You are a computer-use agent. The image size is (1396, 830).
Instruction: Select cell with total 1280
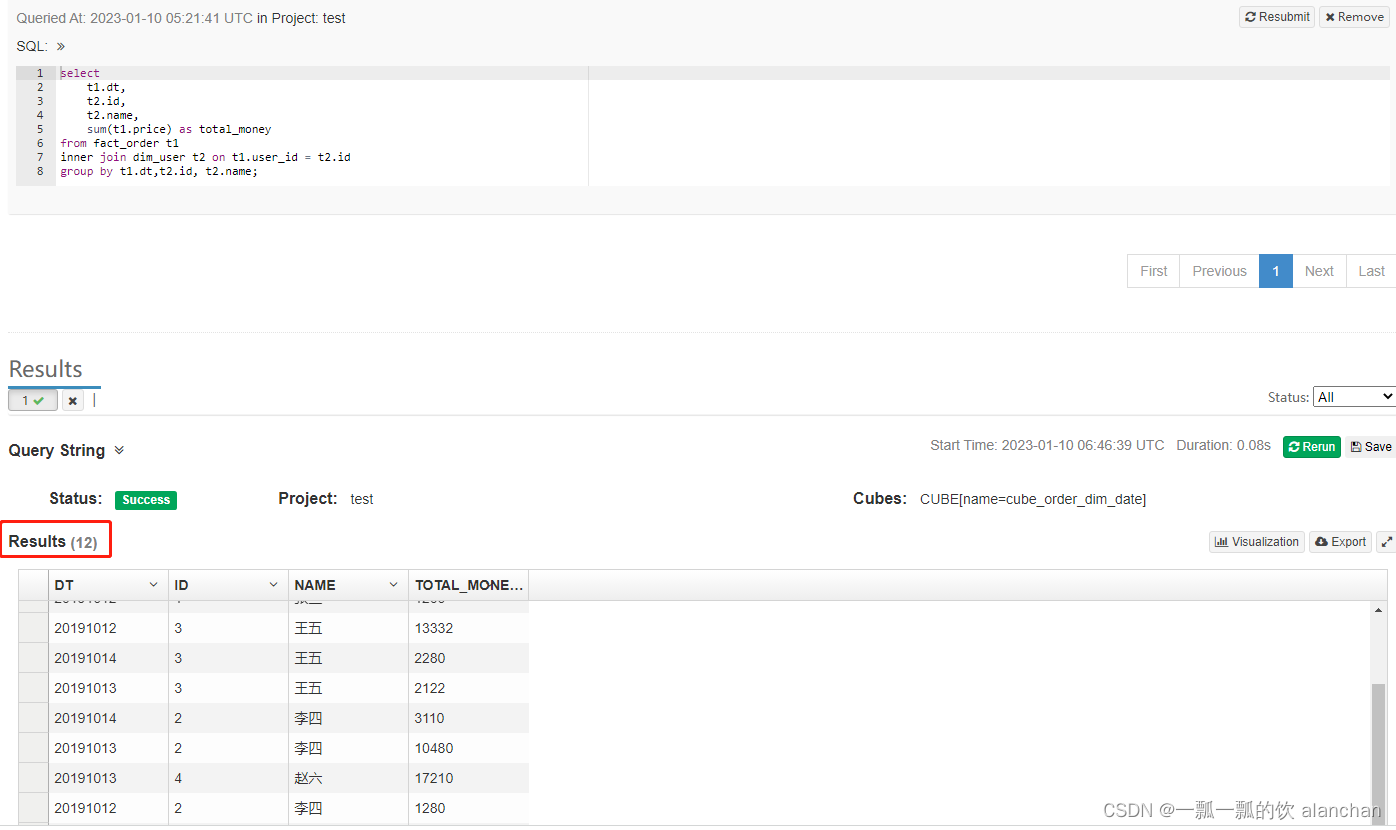[468, 808]
